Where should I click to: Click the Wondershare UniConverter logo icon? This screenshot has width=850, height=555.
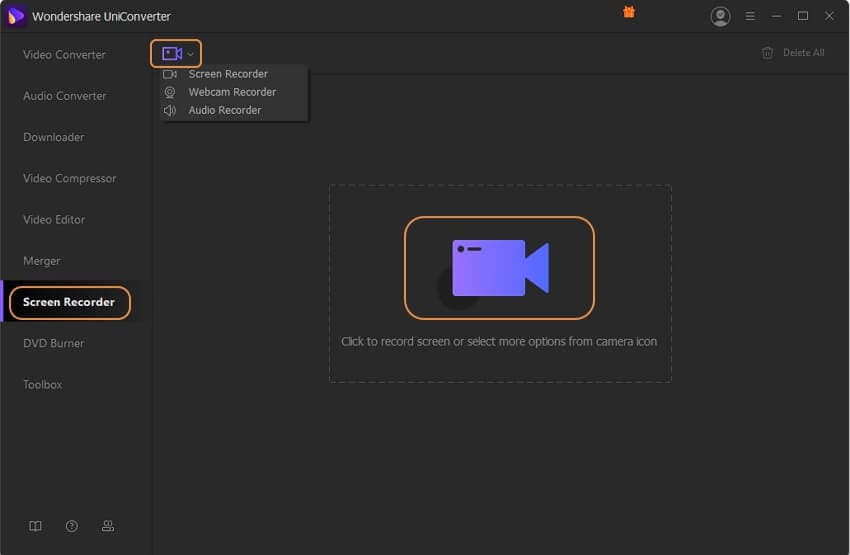click(x=16, y=16)
